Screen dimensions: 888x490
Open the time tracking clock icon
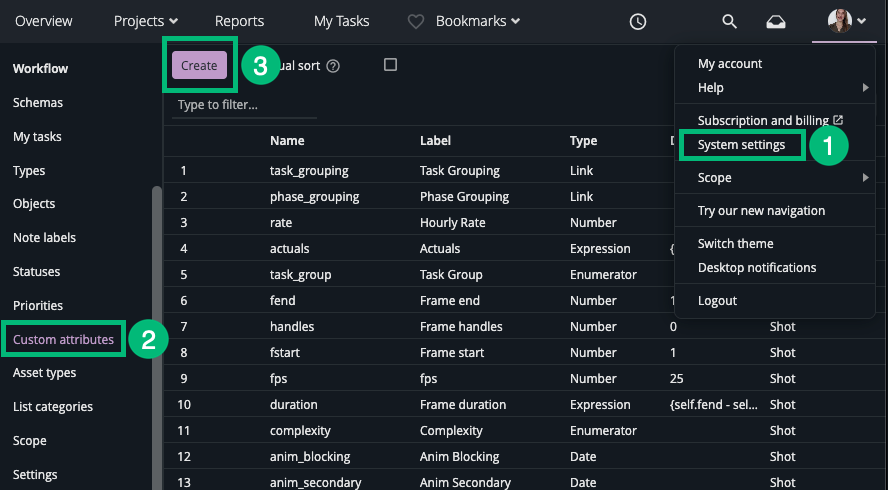pos(637,21)
